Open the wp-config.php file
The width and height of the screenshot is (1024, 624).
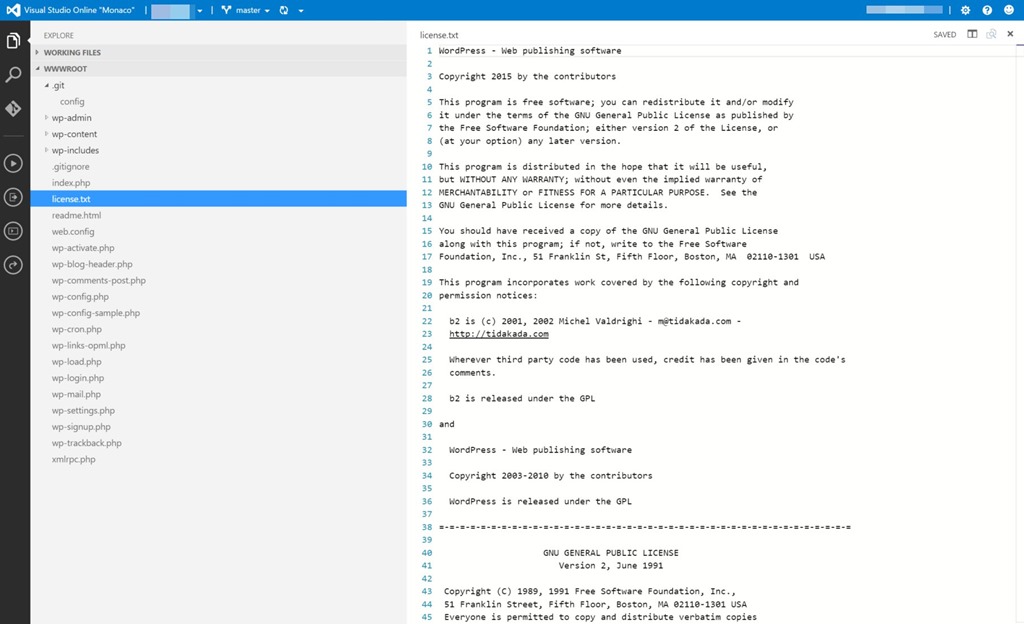(80, 297)
